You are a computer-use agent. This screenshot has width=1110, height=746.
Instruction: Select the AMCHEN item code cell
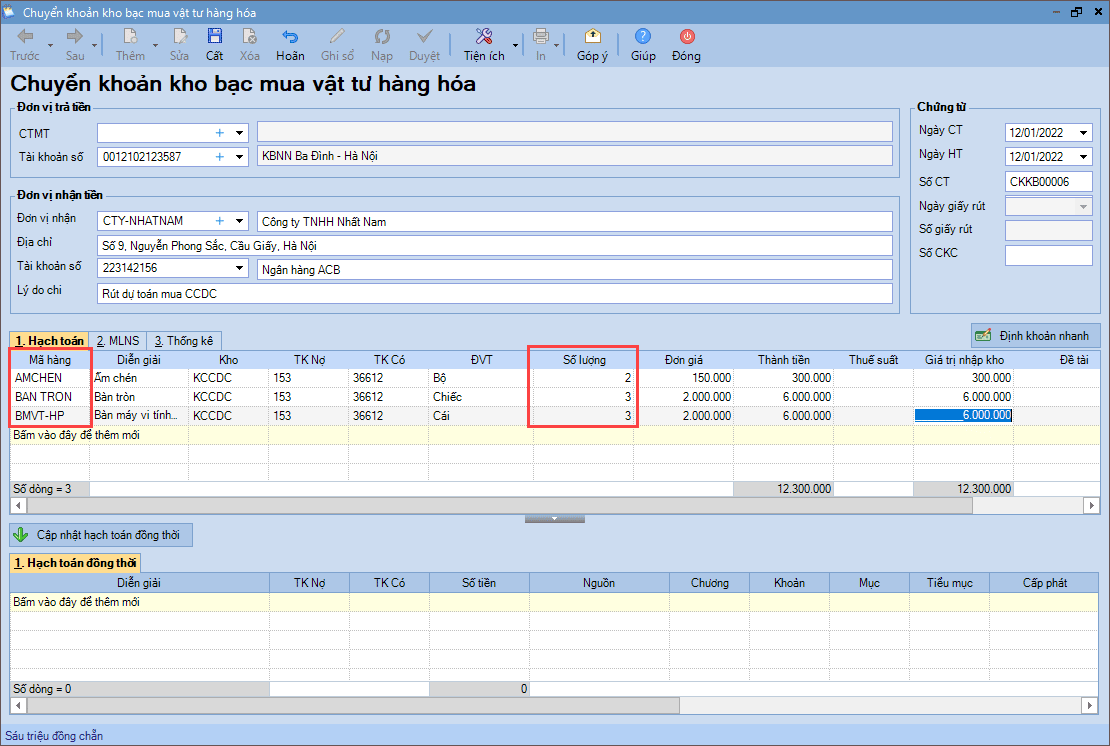click(x=50, y=378)
